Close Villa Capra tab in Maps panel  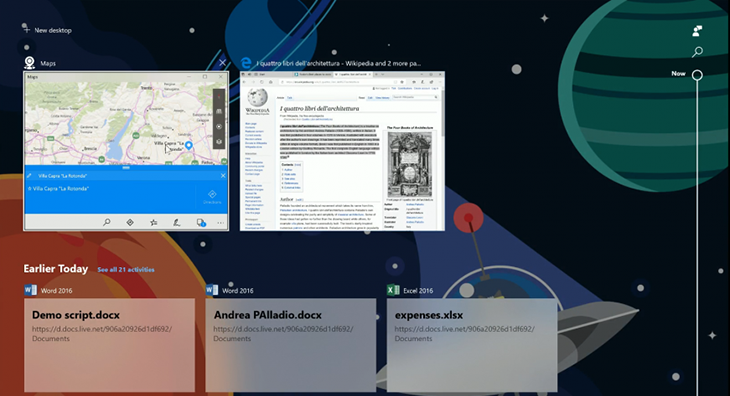point(223,175)
